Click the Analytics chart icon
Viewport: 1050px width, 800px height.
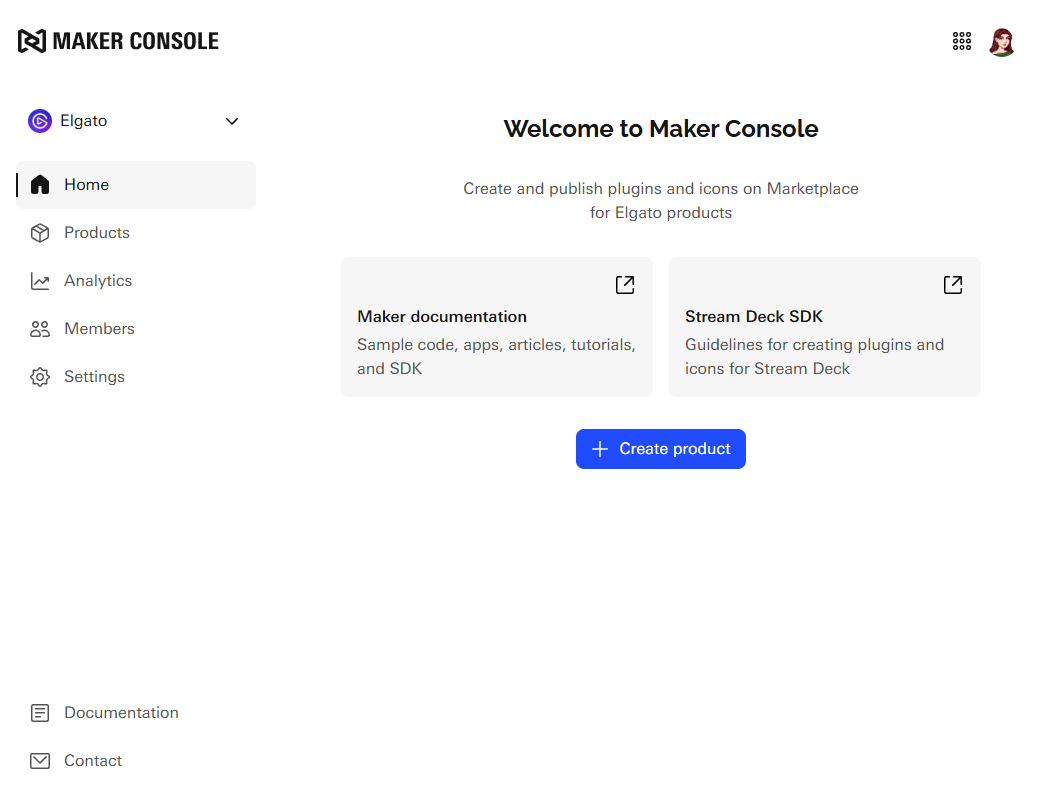40,281
